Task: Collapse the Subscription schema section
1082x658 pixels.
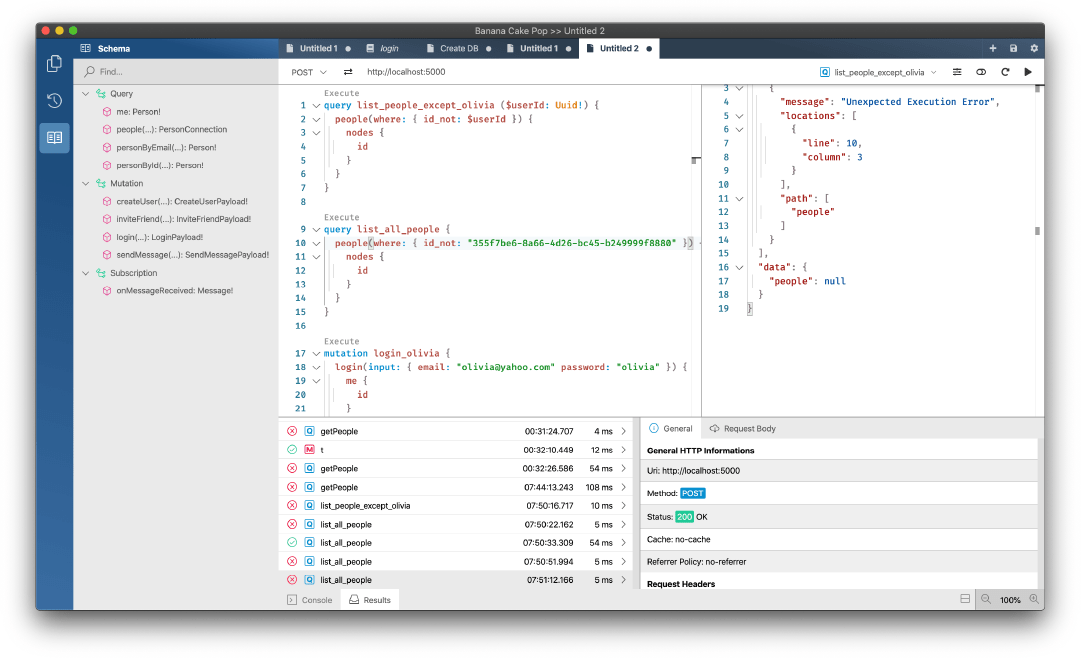Action: [x=86, y=273]
